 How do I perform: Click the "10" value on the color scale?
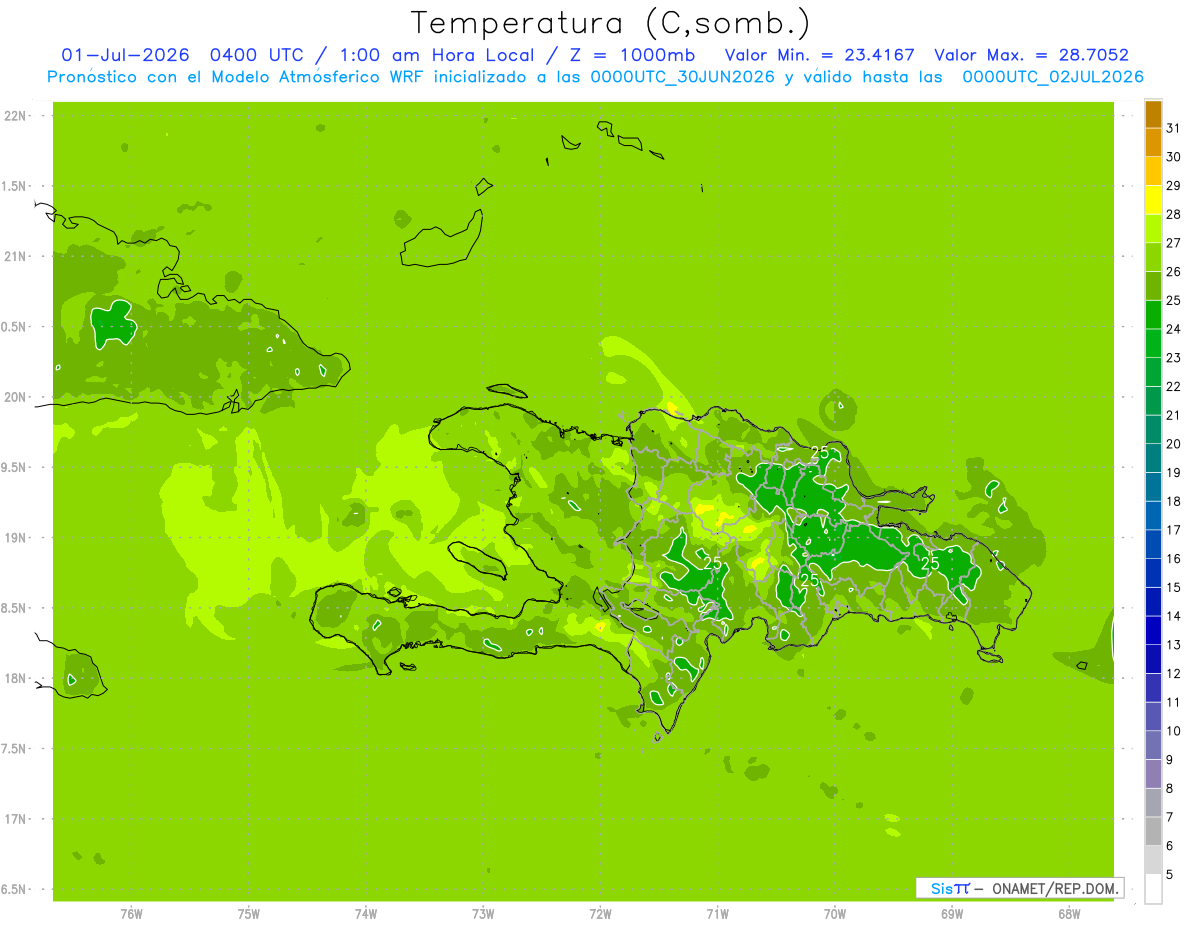click(x=1174, y=731)
